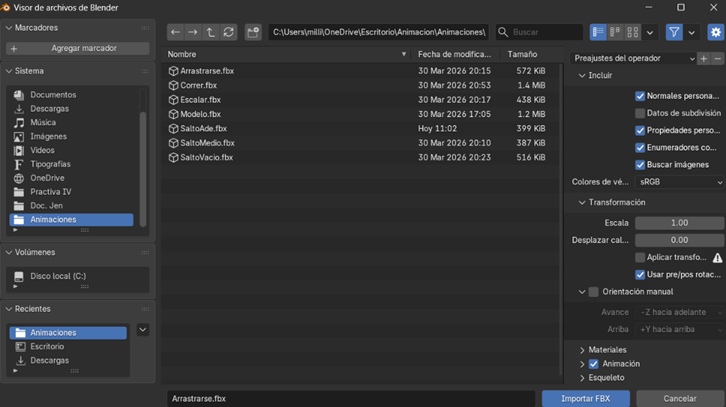
Task: Switch to horizontal list display mode
Action: (615, 32)
